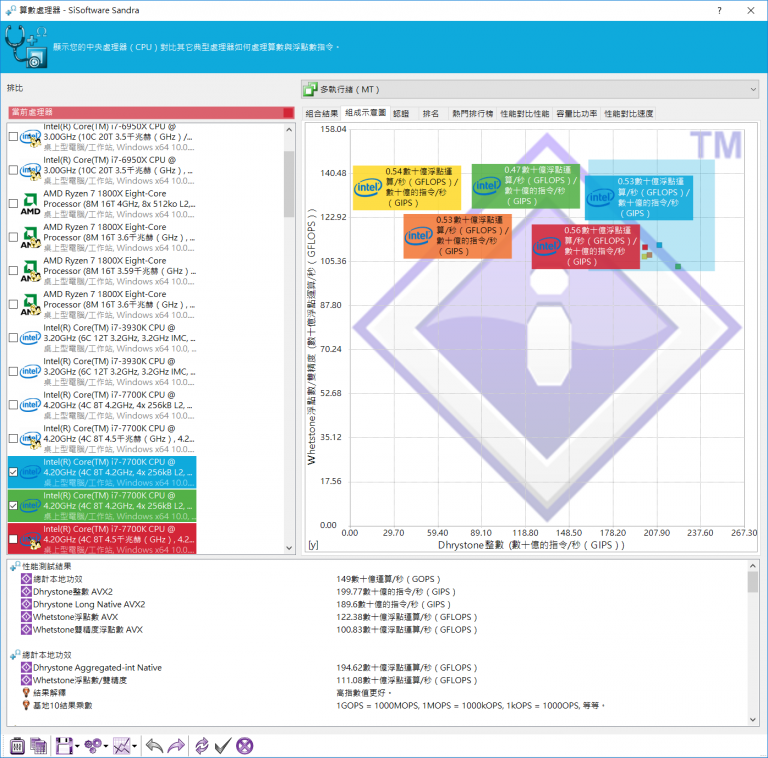
Task: Click the question mark help button in title bar
Action: (x=719, y=10)
